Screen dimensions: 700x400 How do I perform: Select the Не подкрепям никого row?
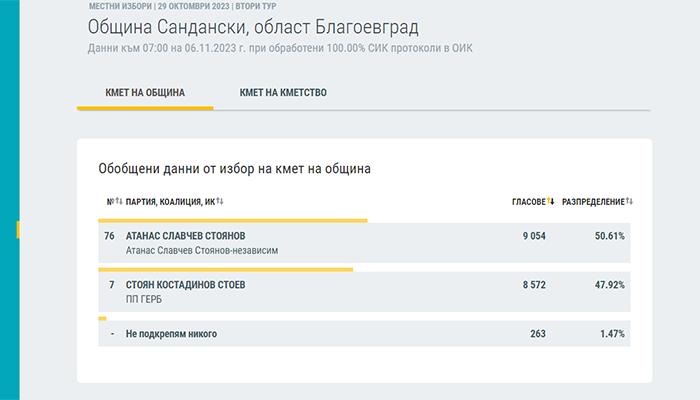tap(364, 333)
